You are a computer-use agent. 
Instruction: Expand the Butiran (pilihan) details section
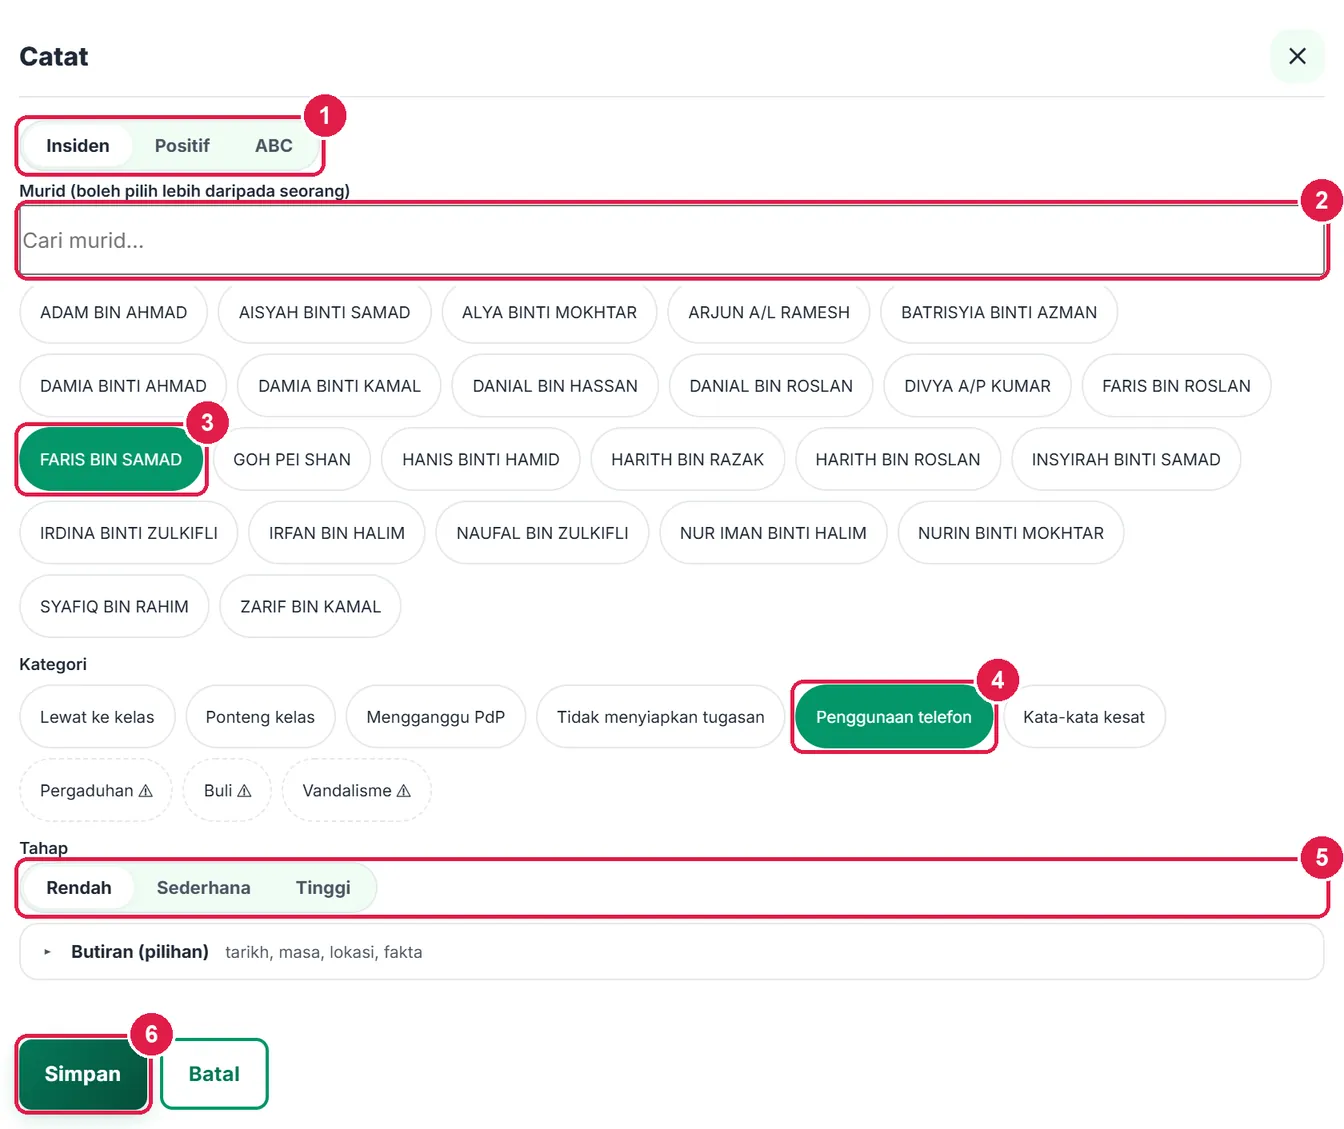[x=672, y=952]
